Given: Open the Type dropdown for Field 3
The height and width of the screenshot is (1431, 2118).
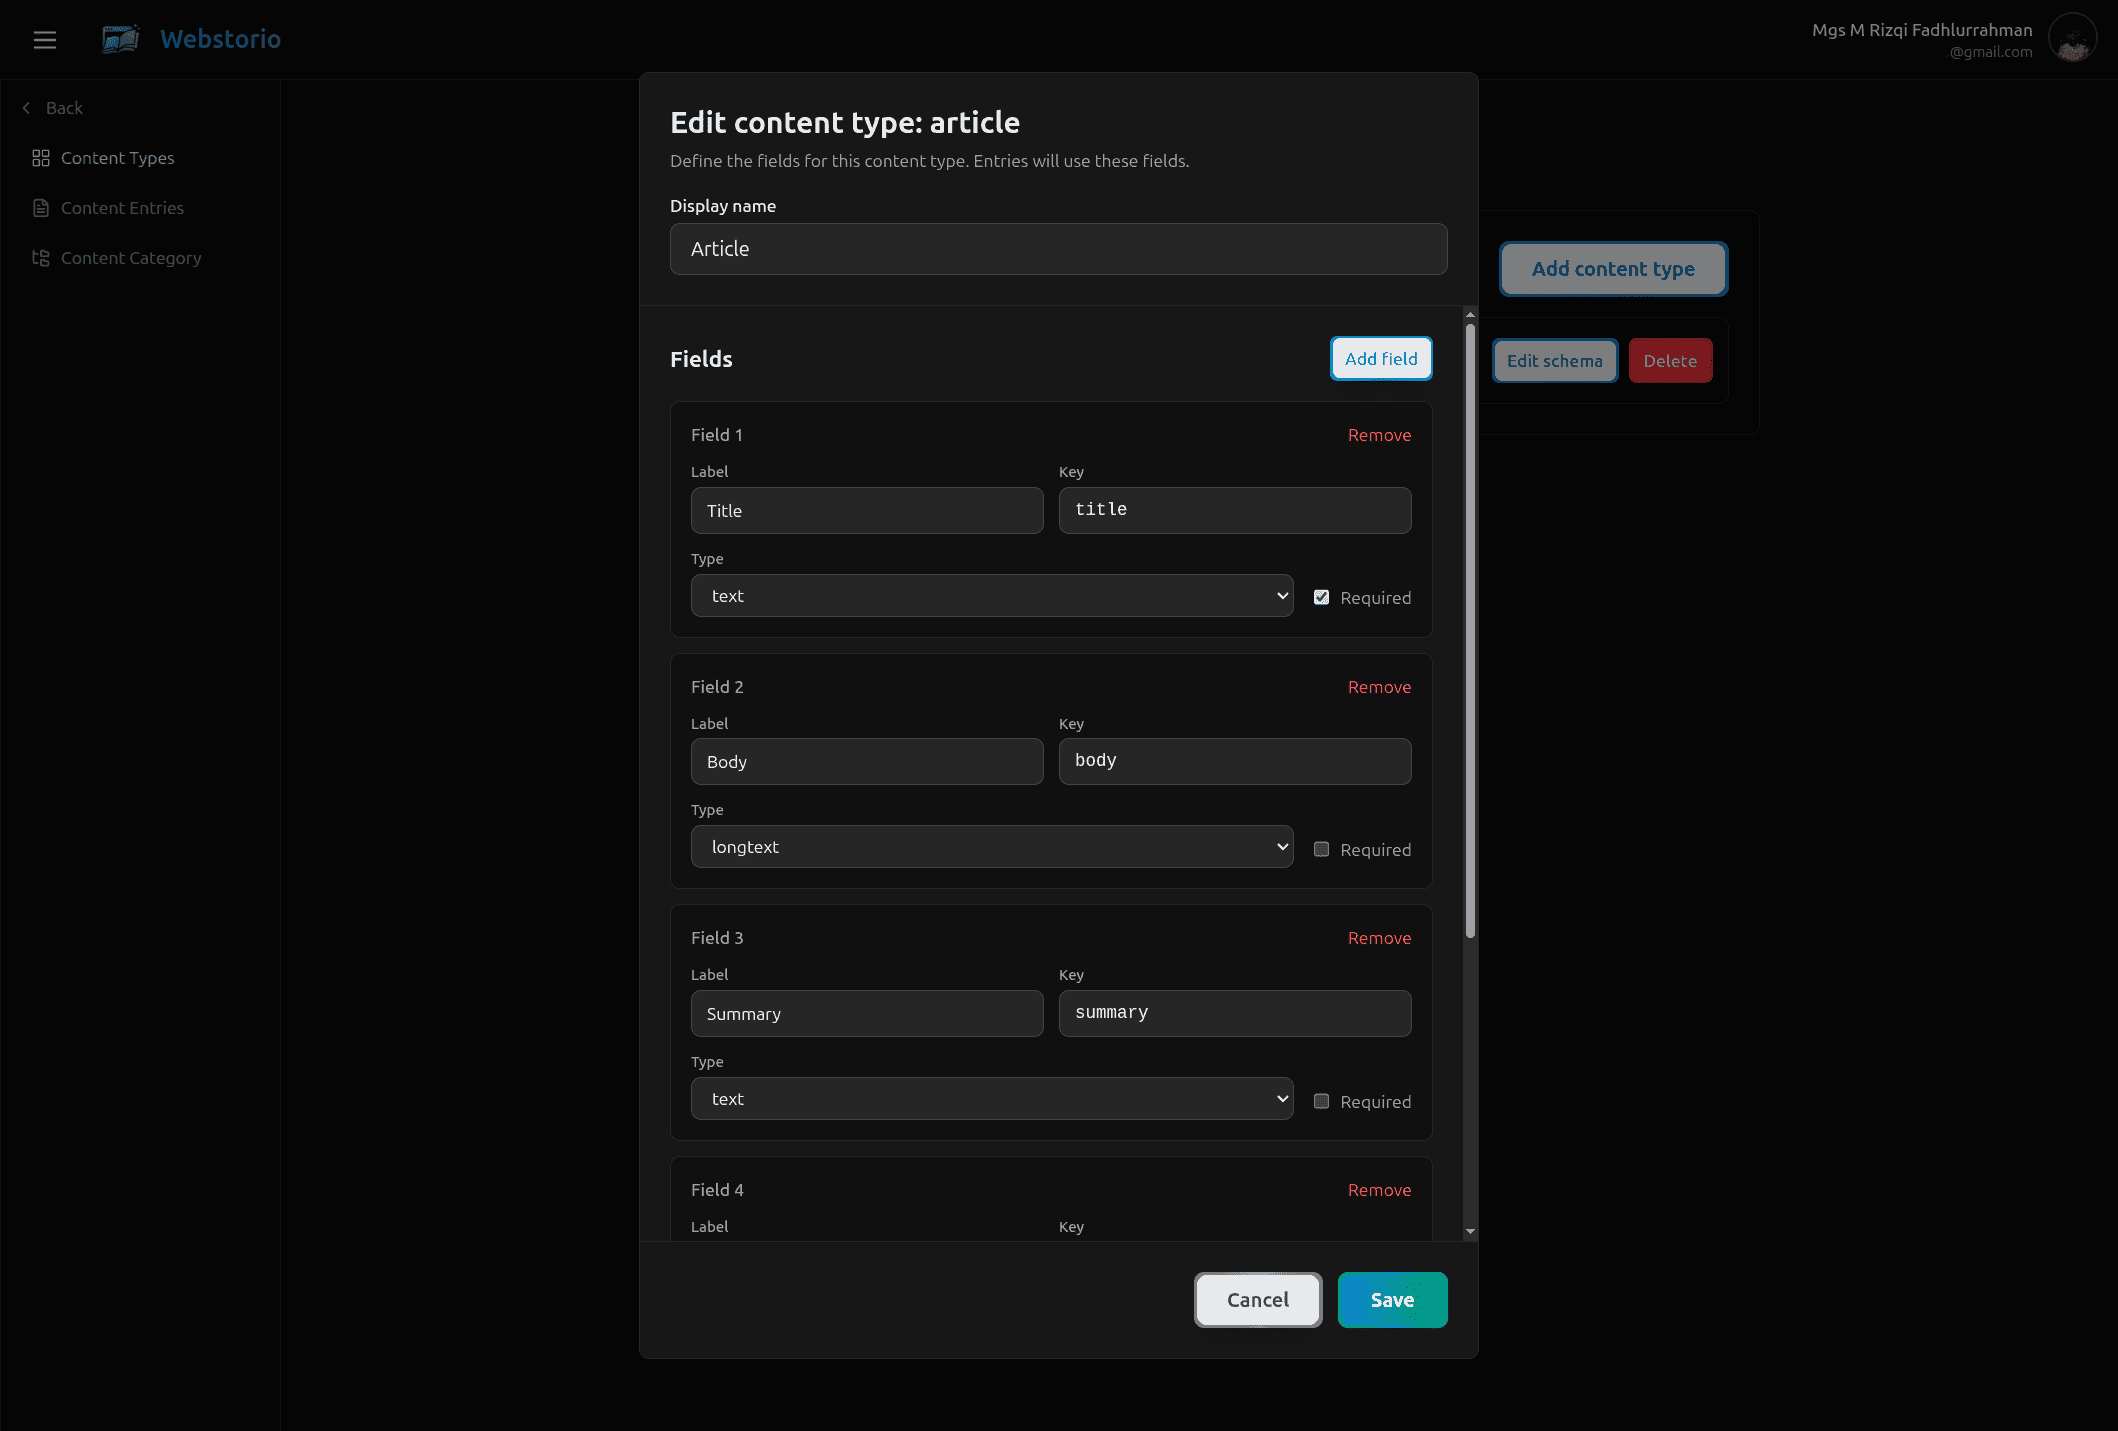Looking at the screenshot, I should pyautogui.click(x=992, y=1099).
